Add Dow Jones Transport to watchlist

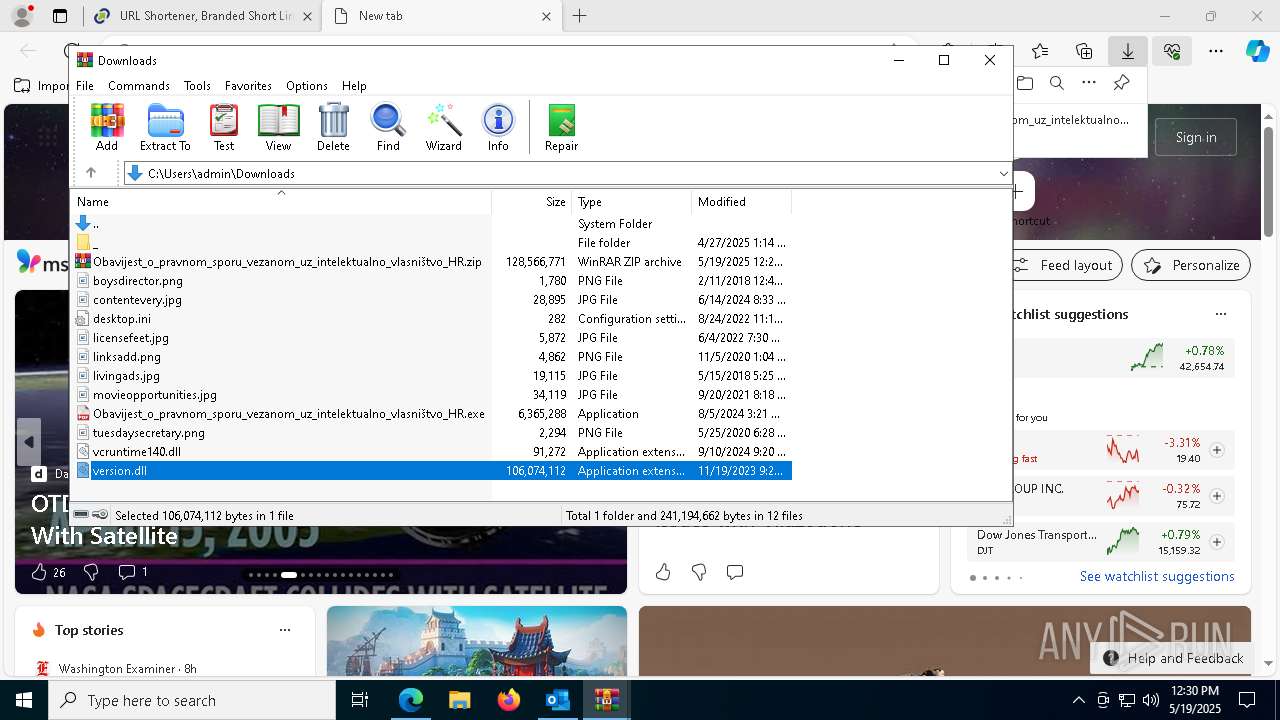[1217, 542]
